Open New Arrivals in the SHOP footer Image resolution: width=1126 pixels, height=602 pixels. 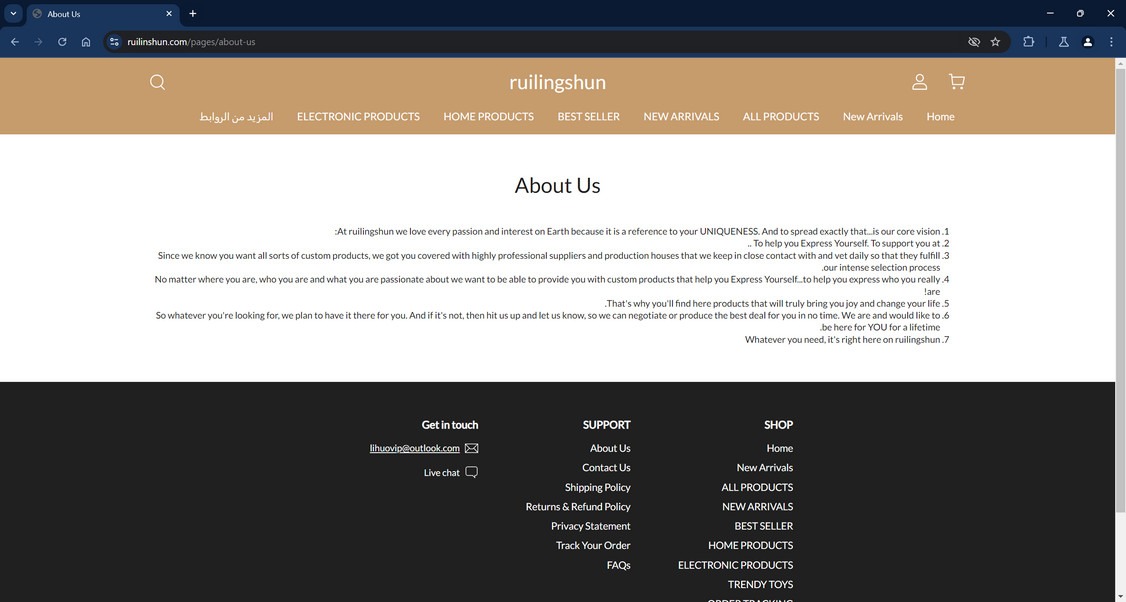click(x=765, y=468)
